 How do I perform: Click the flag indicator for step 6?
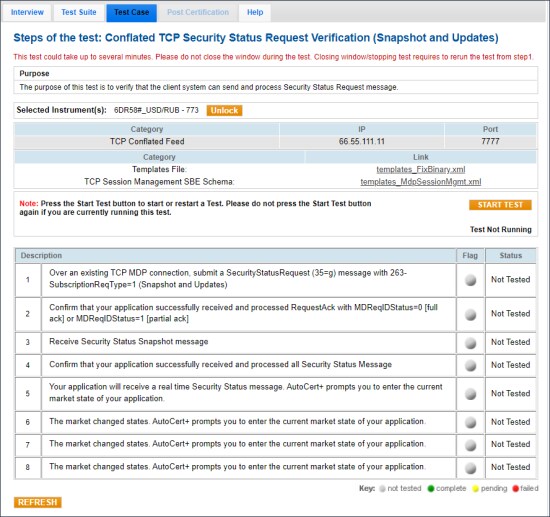coord(470,422)
